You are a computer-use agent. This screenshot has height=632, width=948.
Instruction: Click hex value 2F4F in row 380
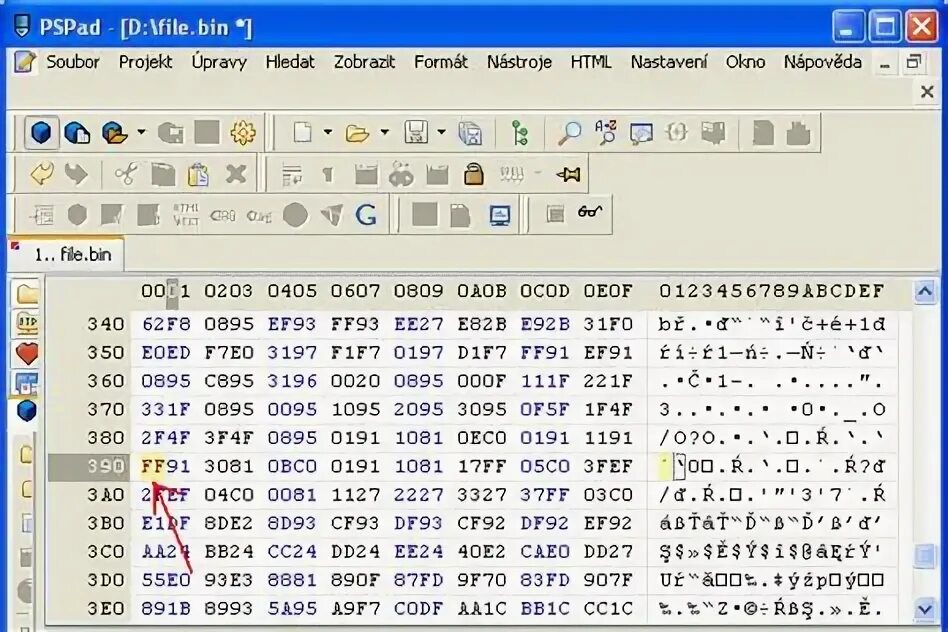tap(166, 438)
